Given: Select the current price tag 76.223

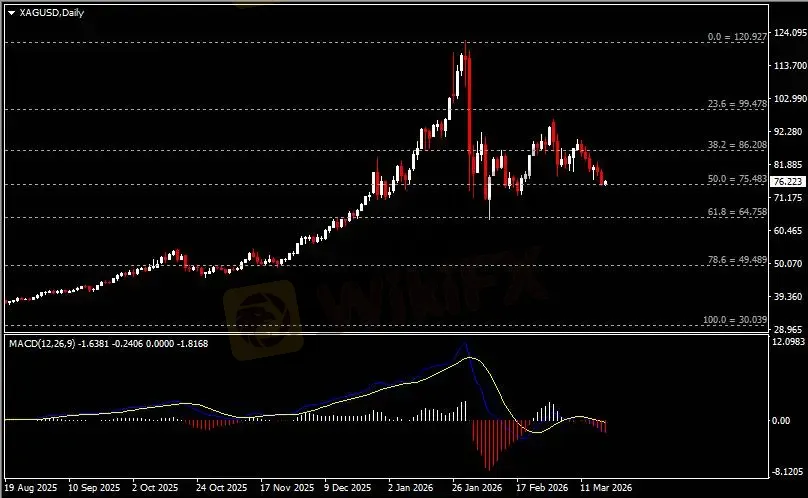Looking at the screenshot, I should tap(789, 181).
